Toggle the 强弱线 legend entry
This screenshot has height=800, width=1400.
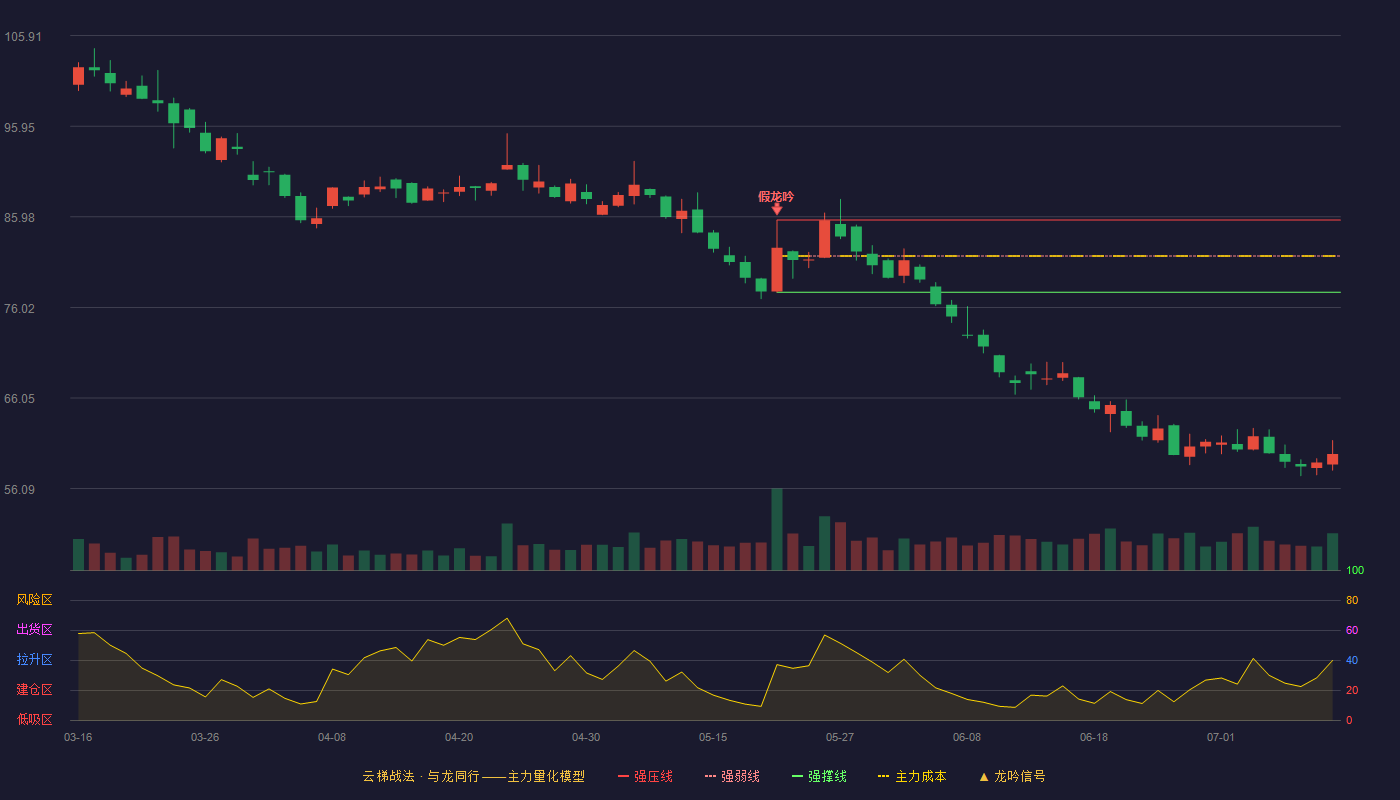click(x=732, y=776)
